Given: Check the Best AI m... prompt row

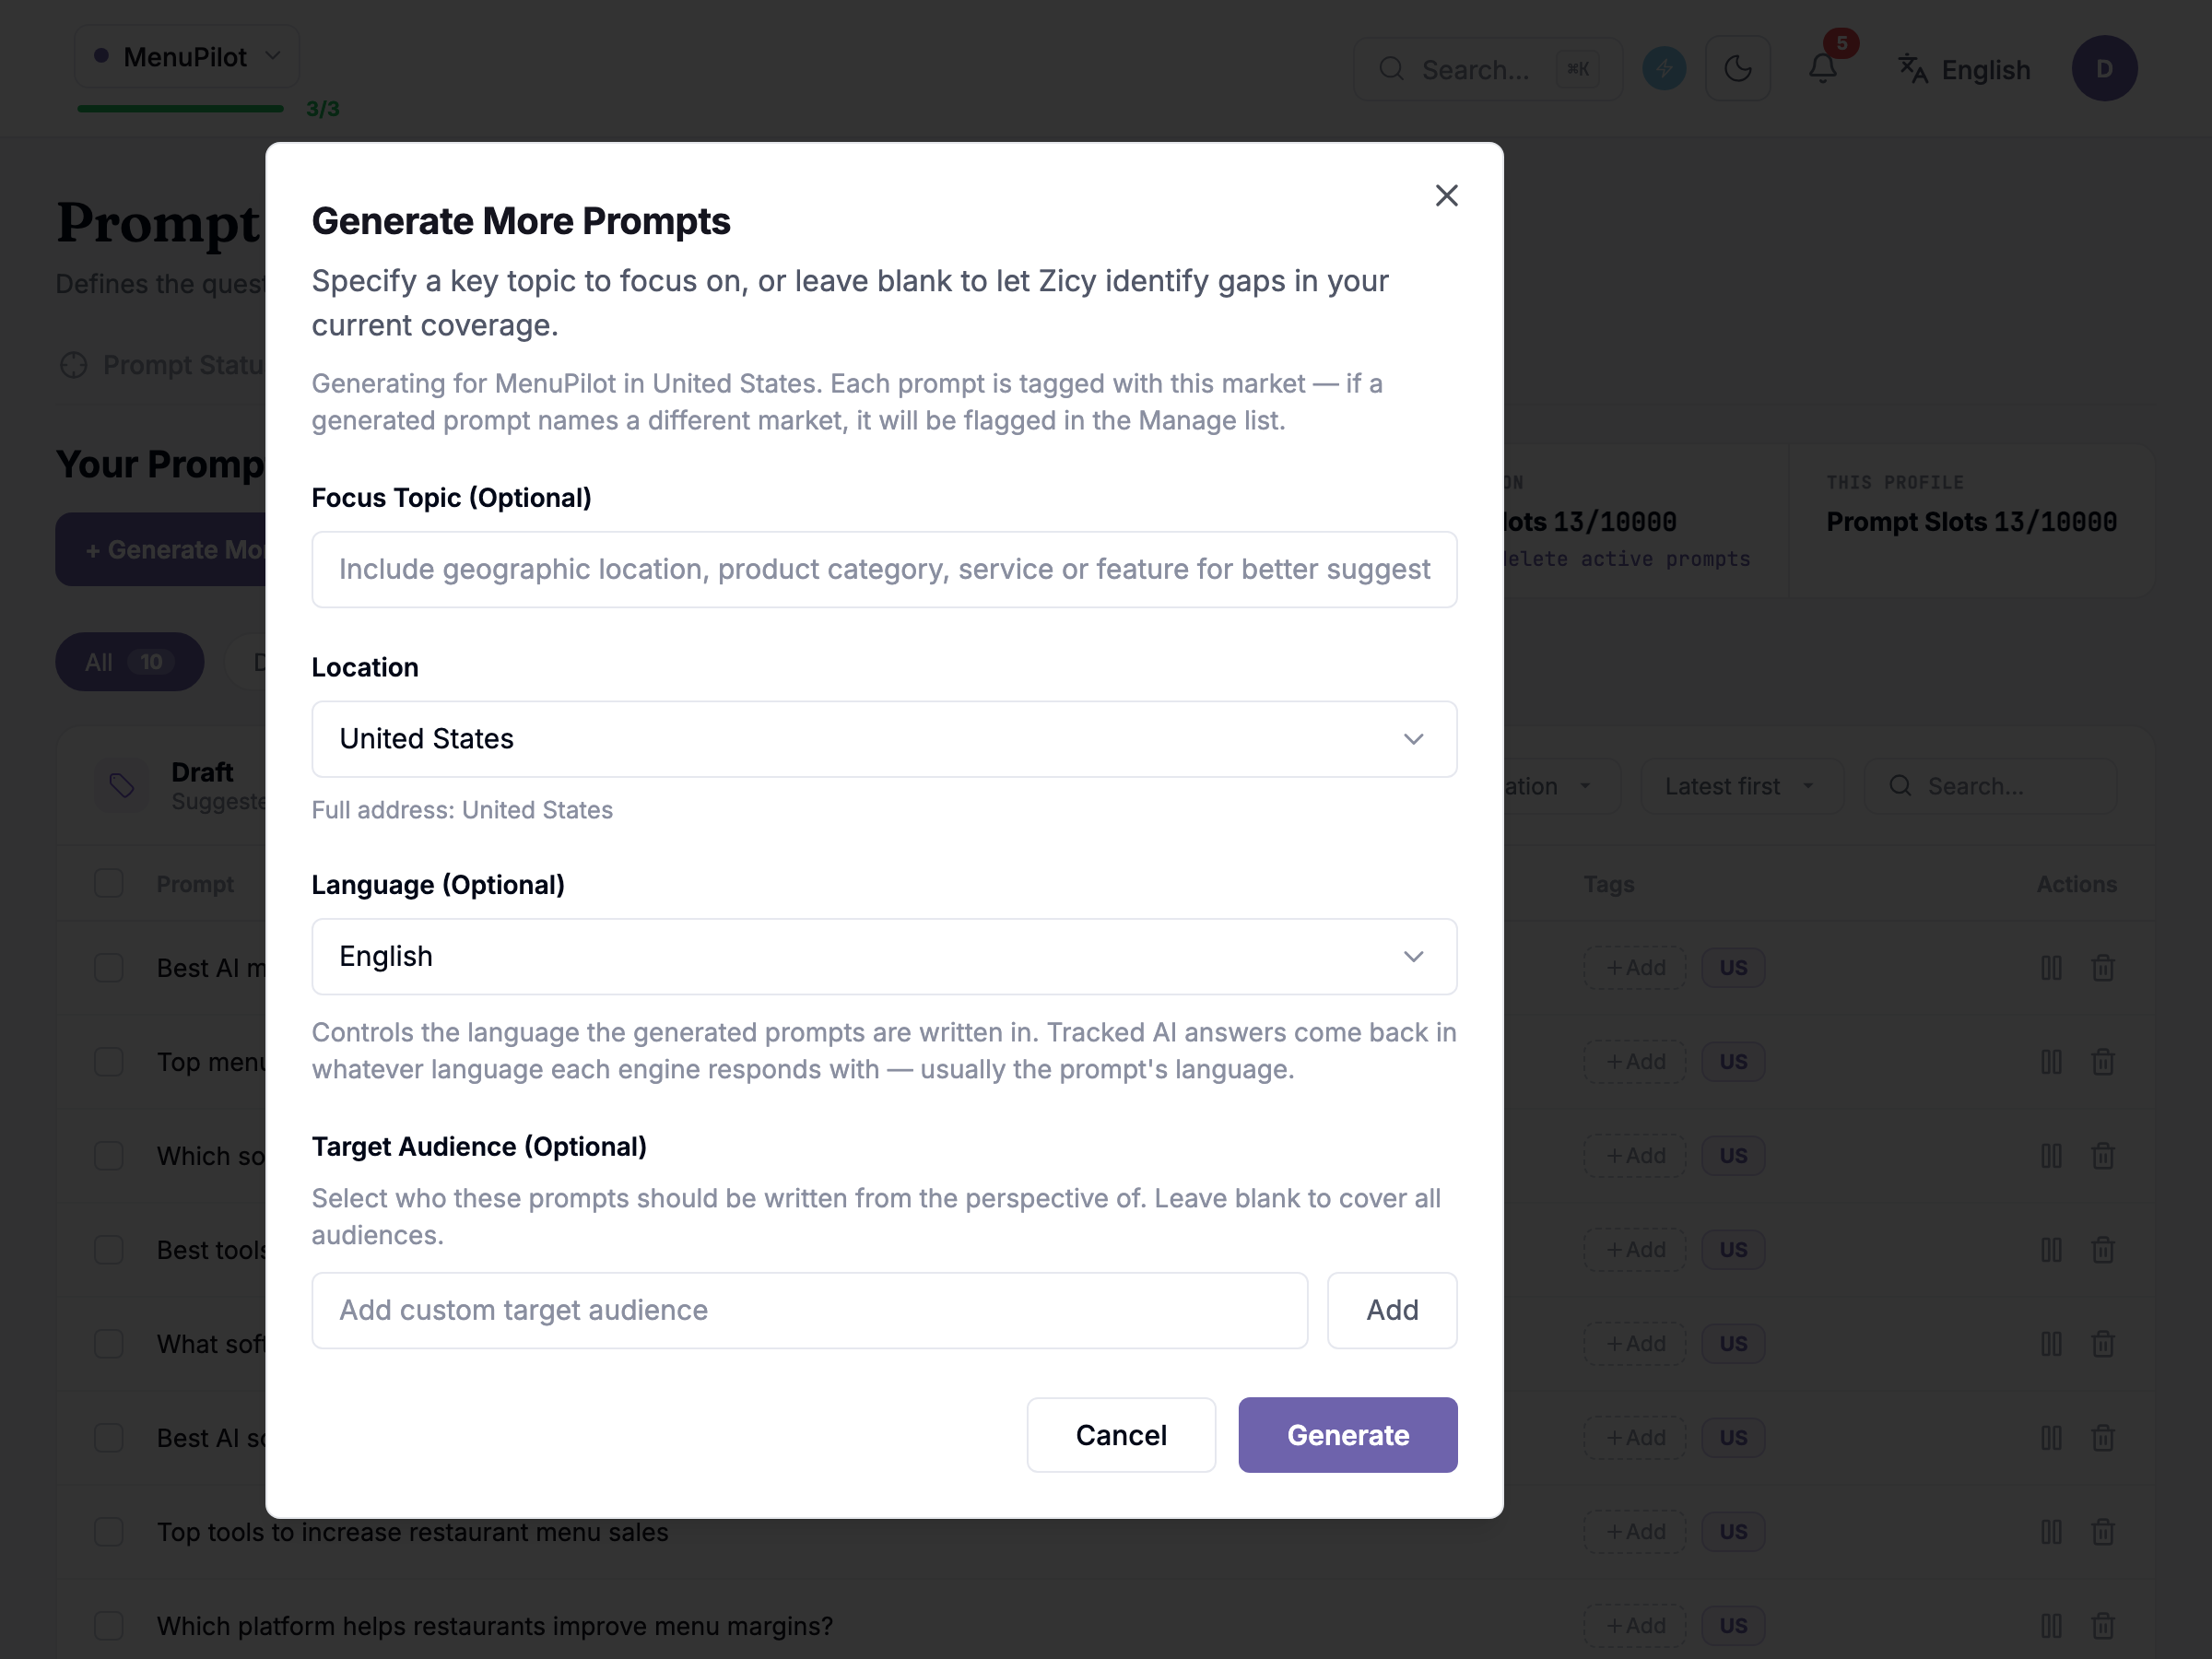Looking at the screenshot, I should (x=109, y=968).
